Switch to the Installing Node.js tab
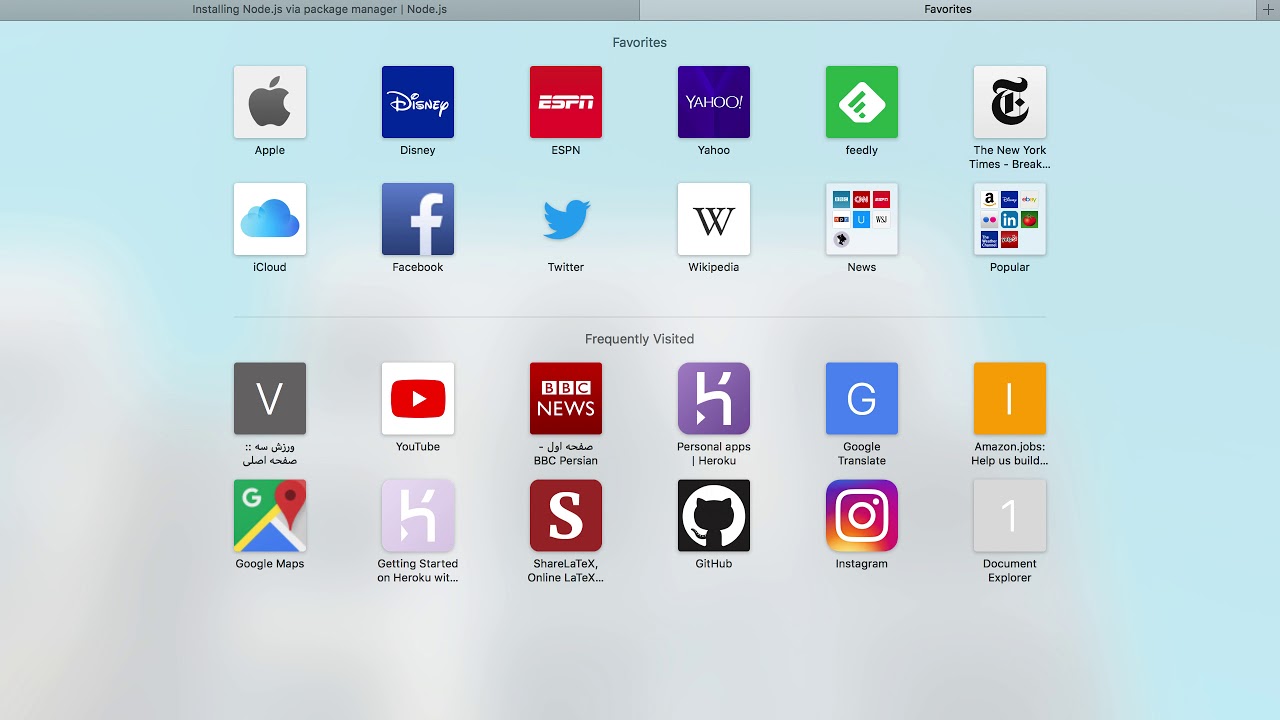1280x720 pixels. coord(320,9)
